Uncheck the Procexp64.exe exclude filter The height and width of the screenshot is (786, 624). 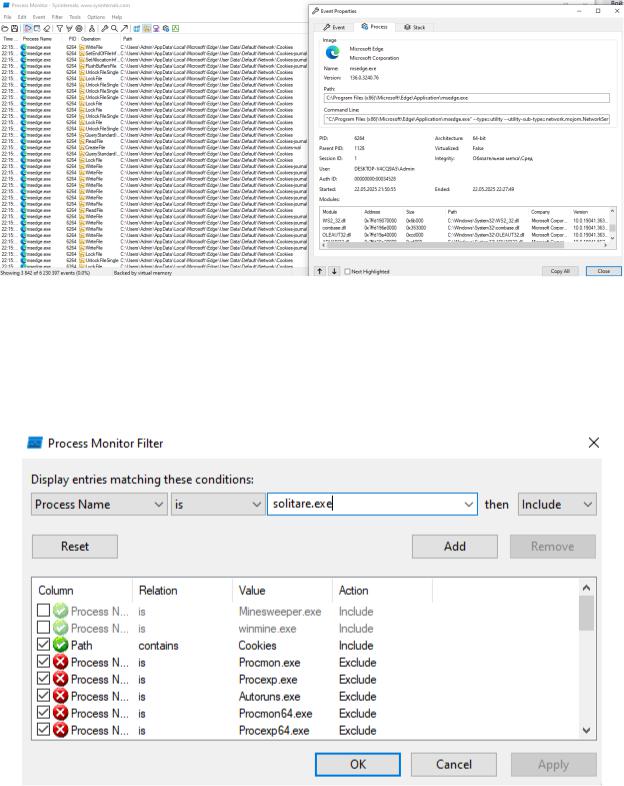point(44,729)
